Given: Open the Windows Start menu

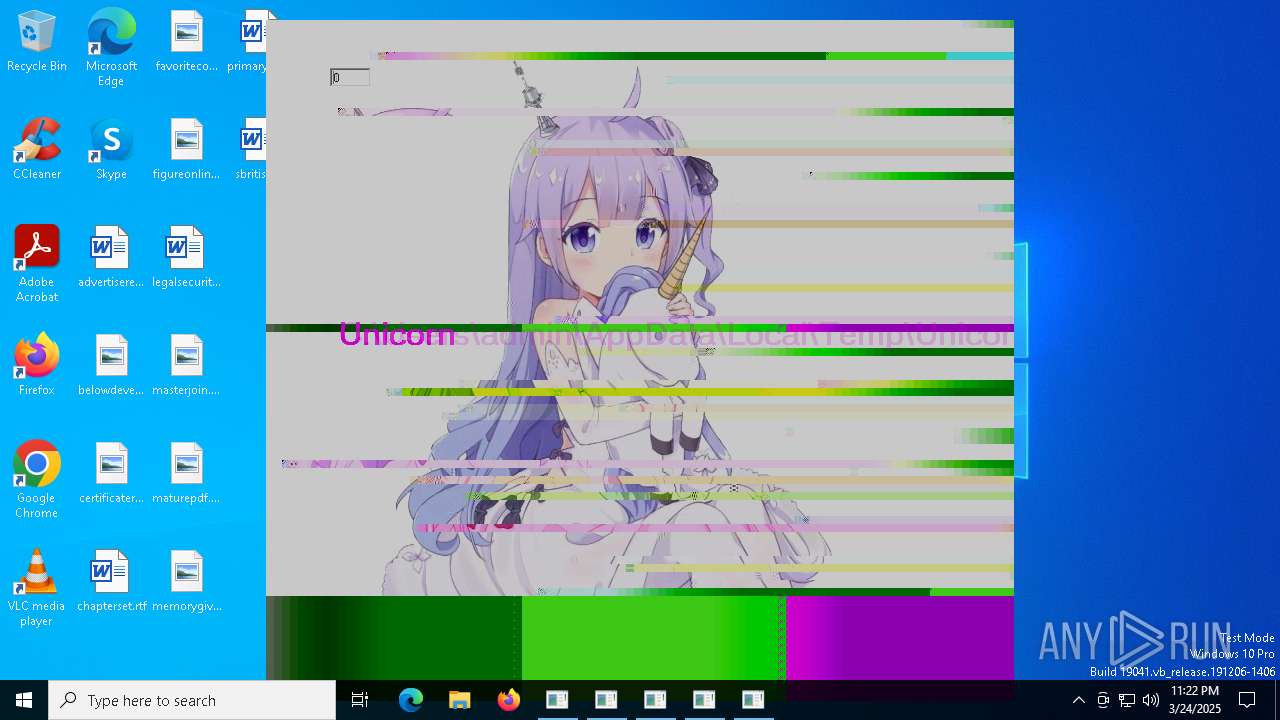Looking at the screenshot, I should tap(24, 700).
